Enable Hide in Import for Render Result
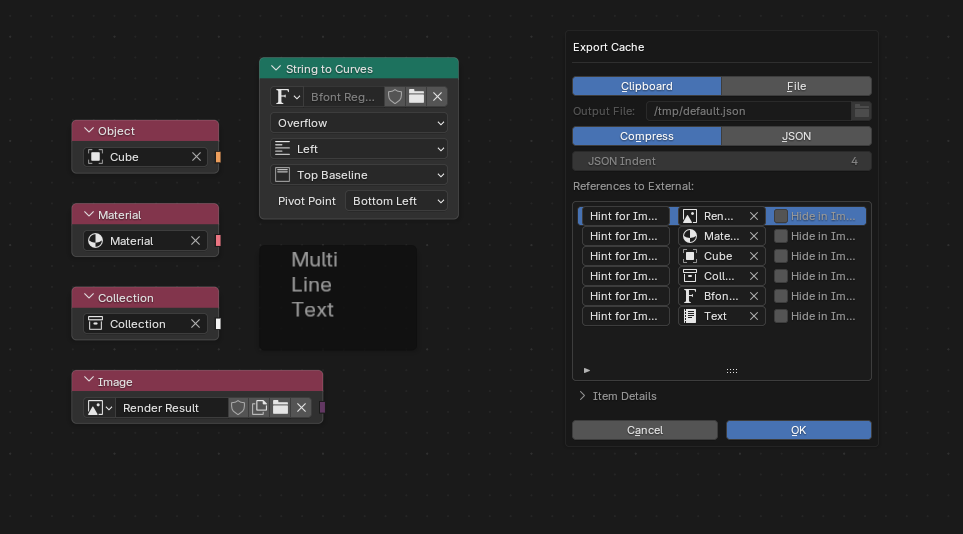The width and height of the screenshot is (963, 534). pyautogui.click(x=781, y=216)
